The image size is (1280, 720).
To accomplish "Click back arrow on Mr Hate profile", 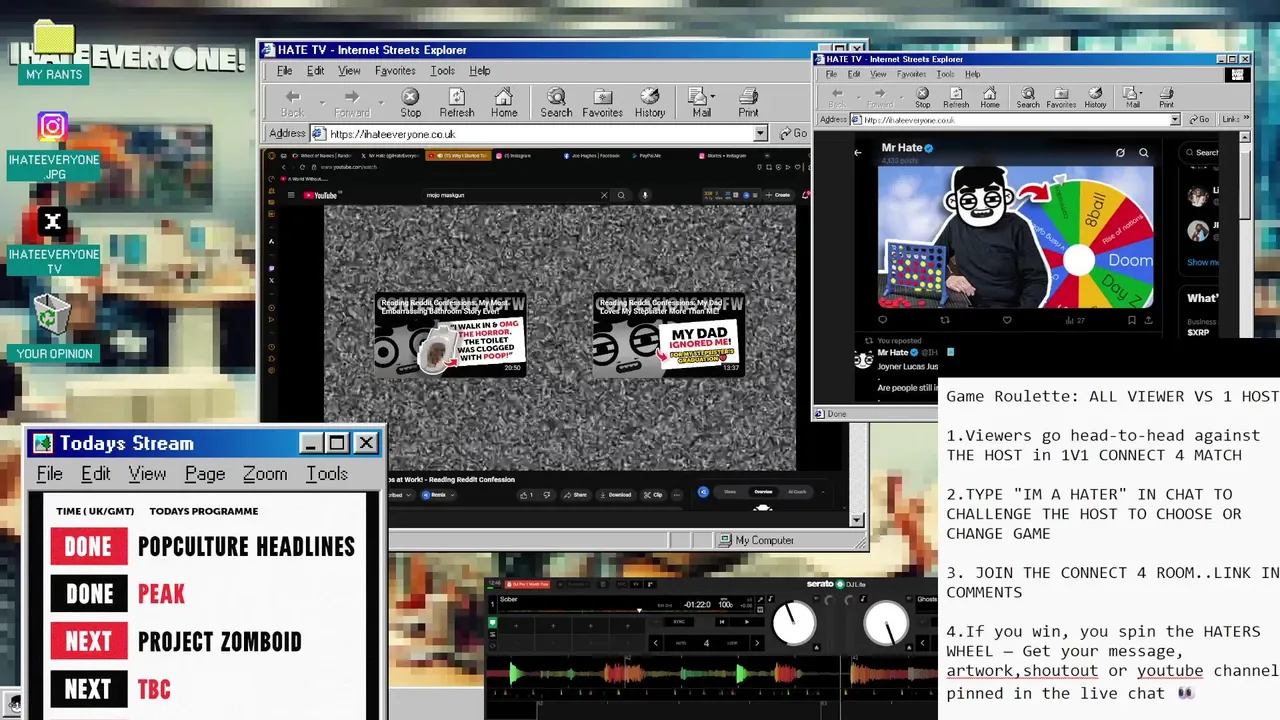I will (857, 152).
